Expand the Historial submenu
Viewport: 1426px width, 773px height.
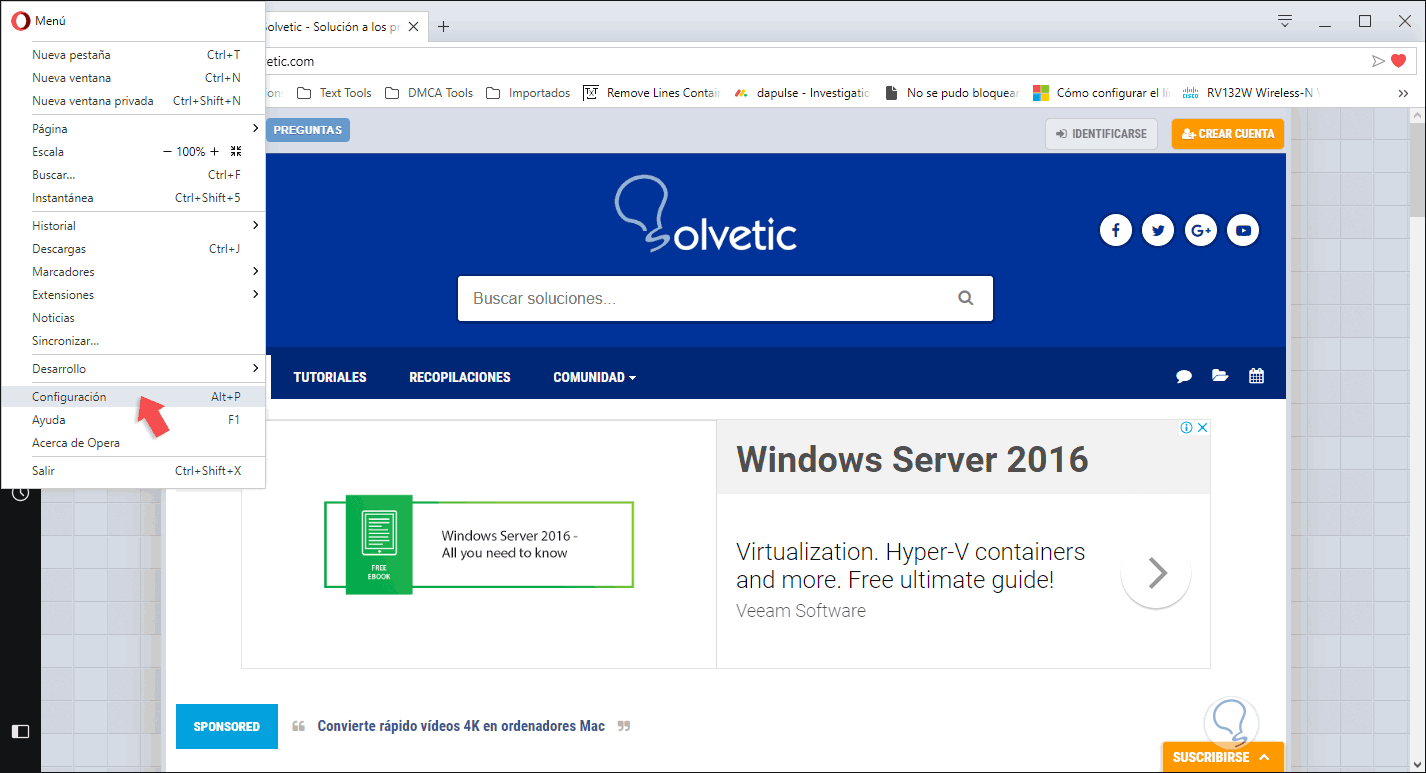tap(133, 226)
